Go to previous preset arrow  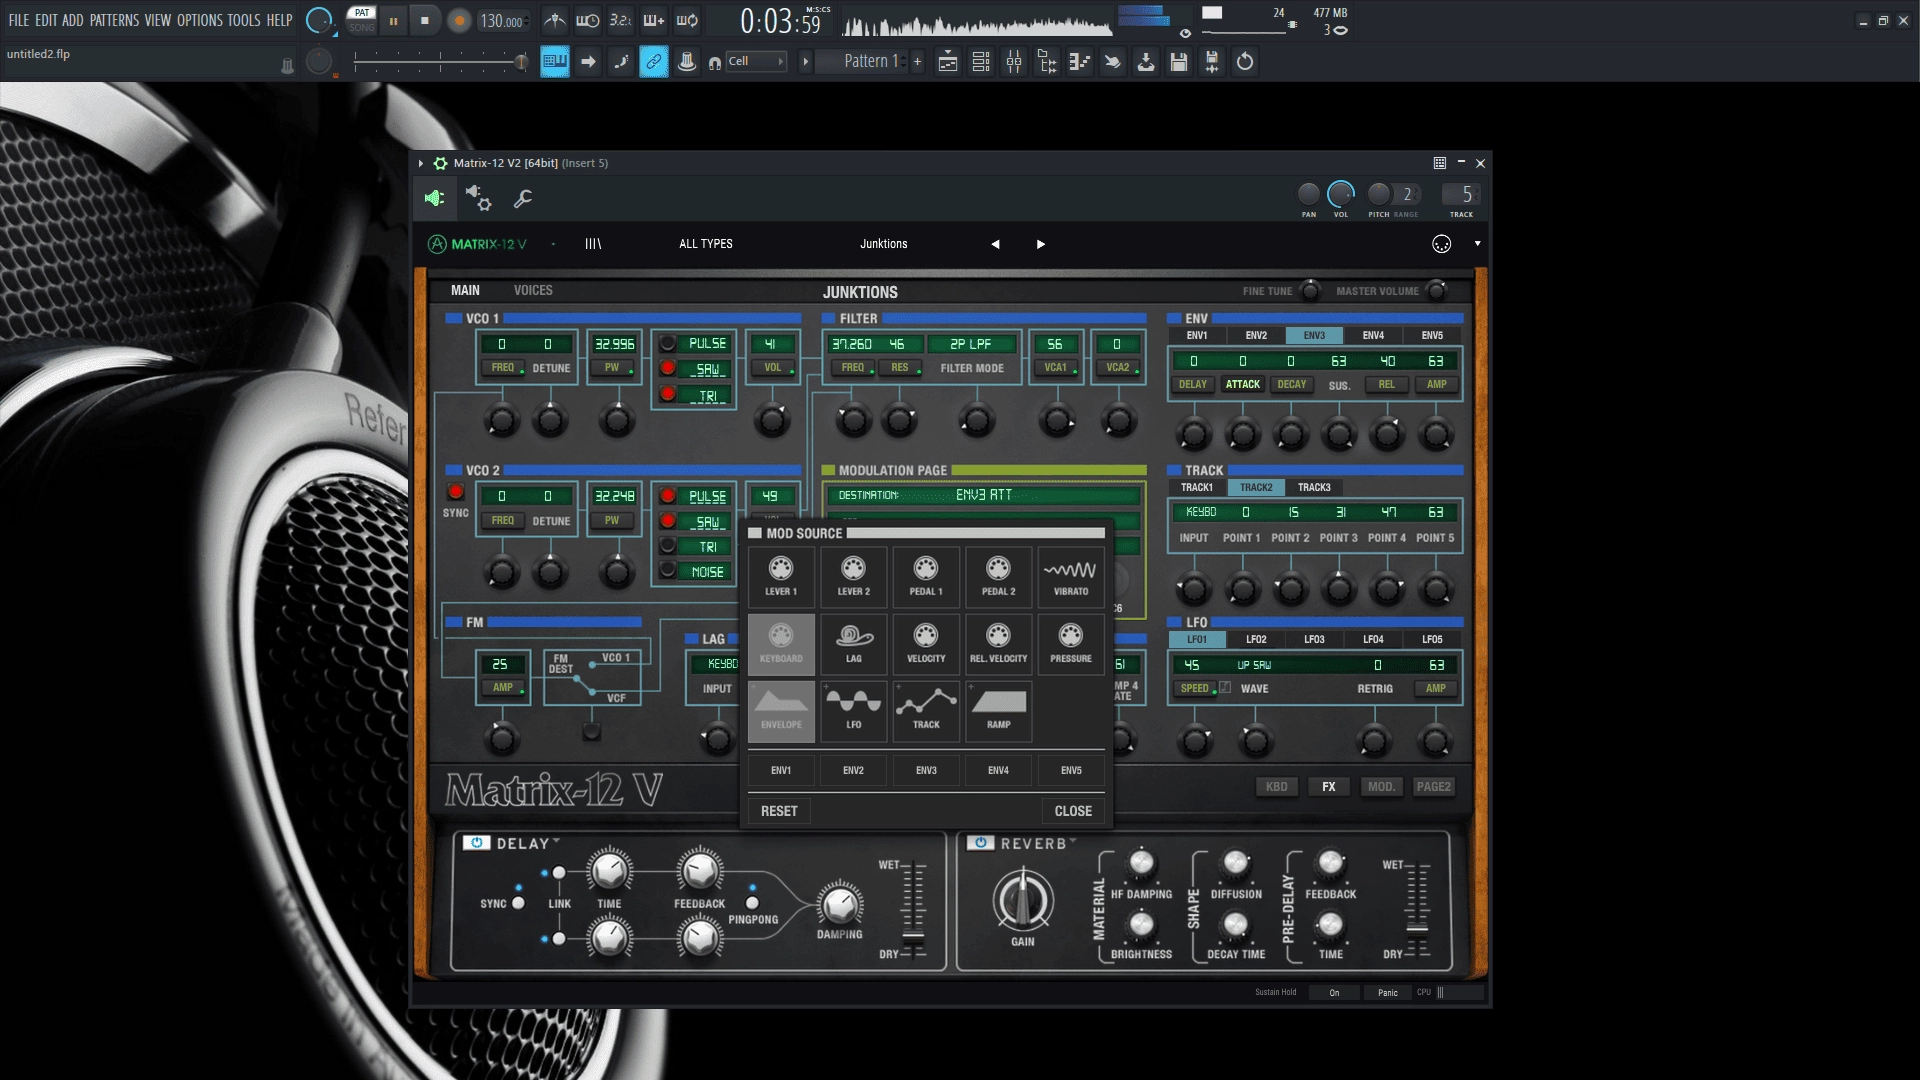[995, 244]
